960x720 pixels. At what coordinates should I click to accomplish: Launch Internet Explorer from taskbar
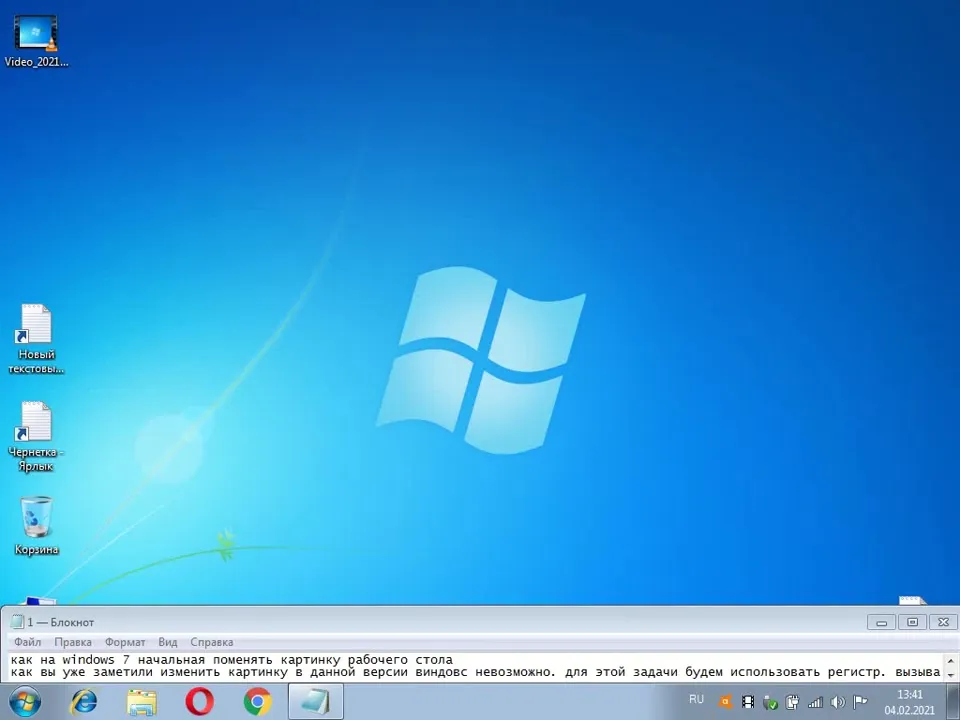tap(84, 702)
